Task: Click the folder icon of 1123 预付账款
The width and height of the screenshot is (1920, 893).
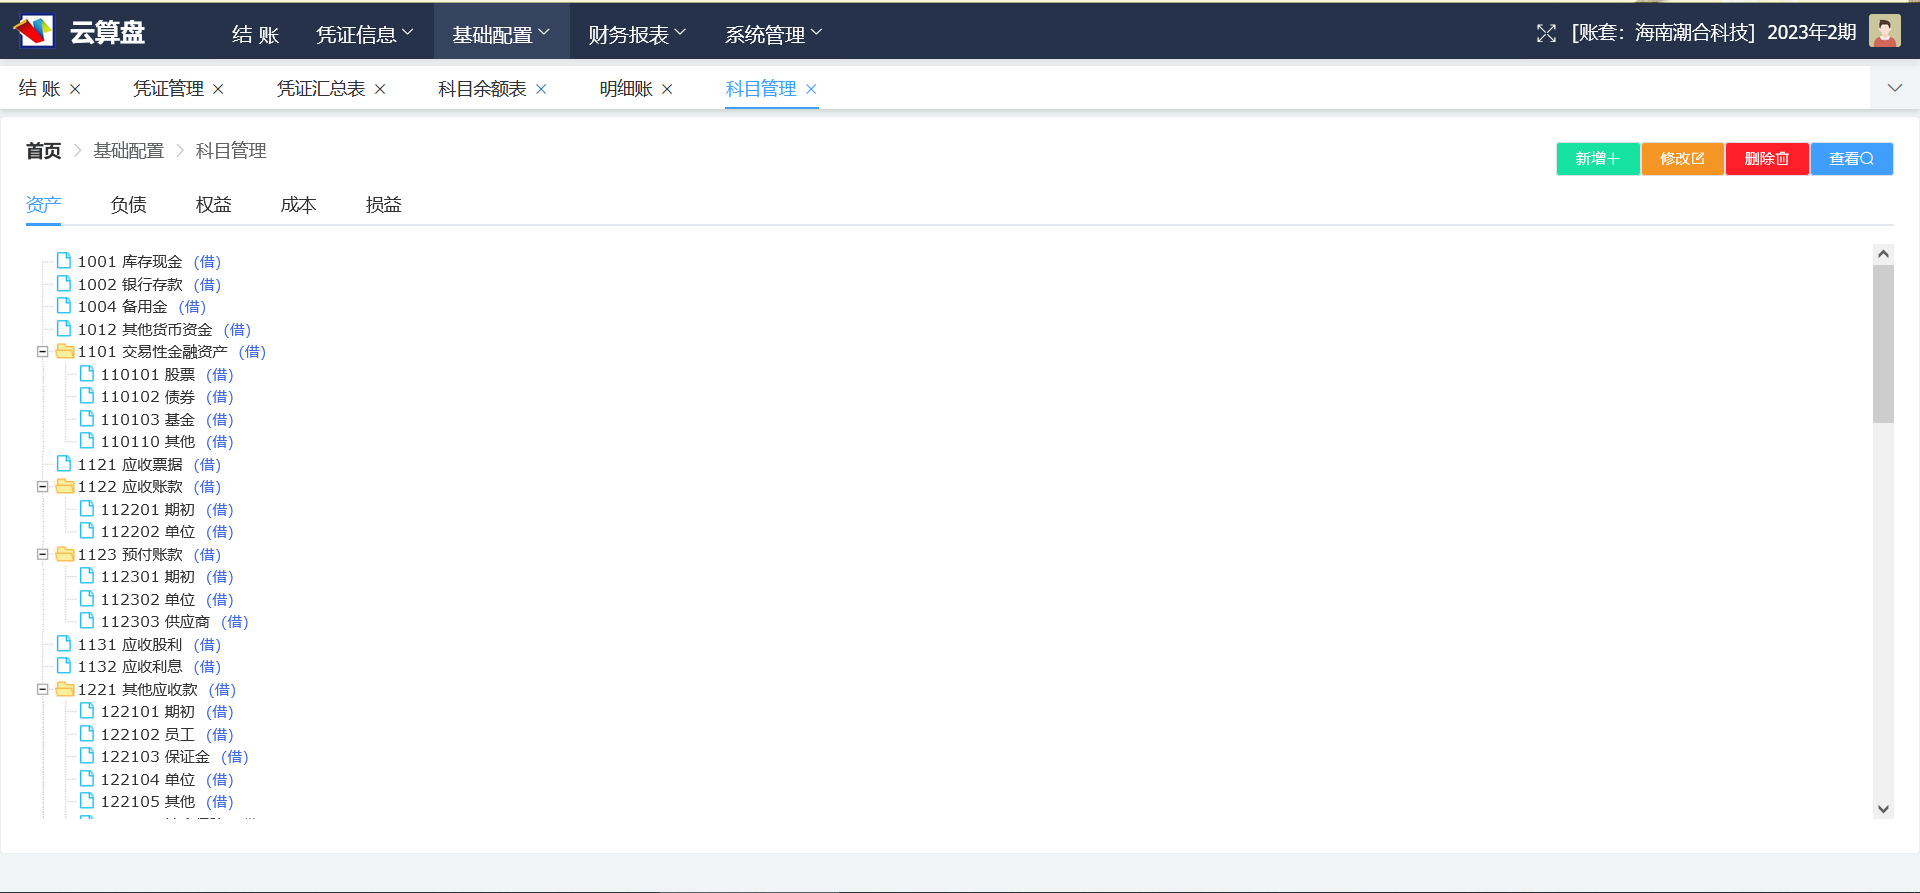Action: click(x=65, y=553)
